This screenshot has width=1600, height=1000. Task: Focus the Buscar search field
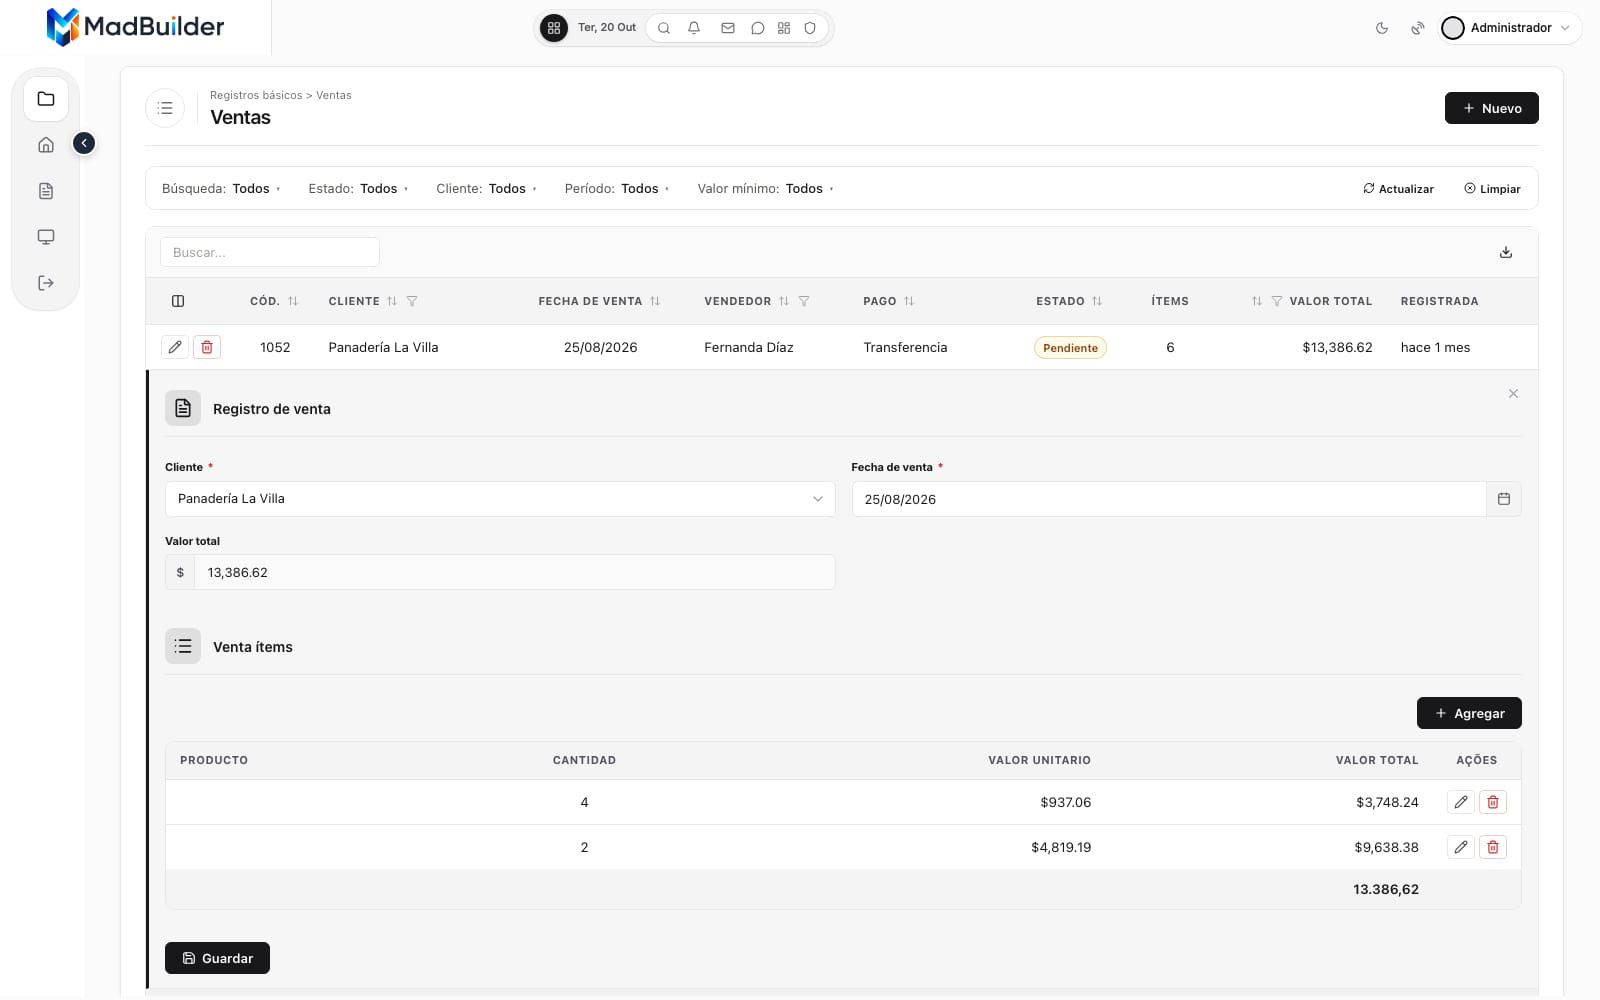coord(270,252)
